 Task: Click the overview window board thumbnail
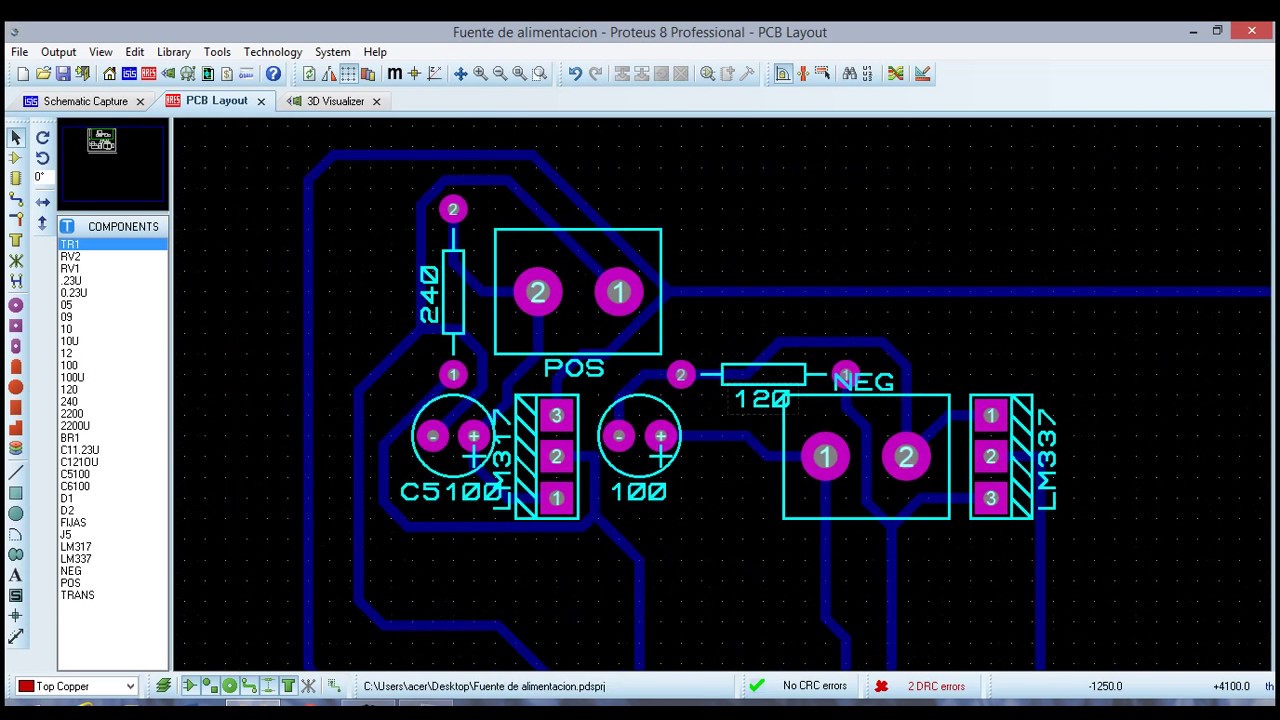coord(102,141)
